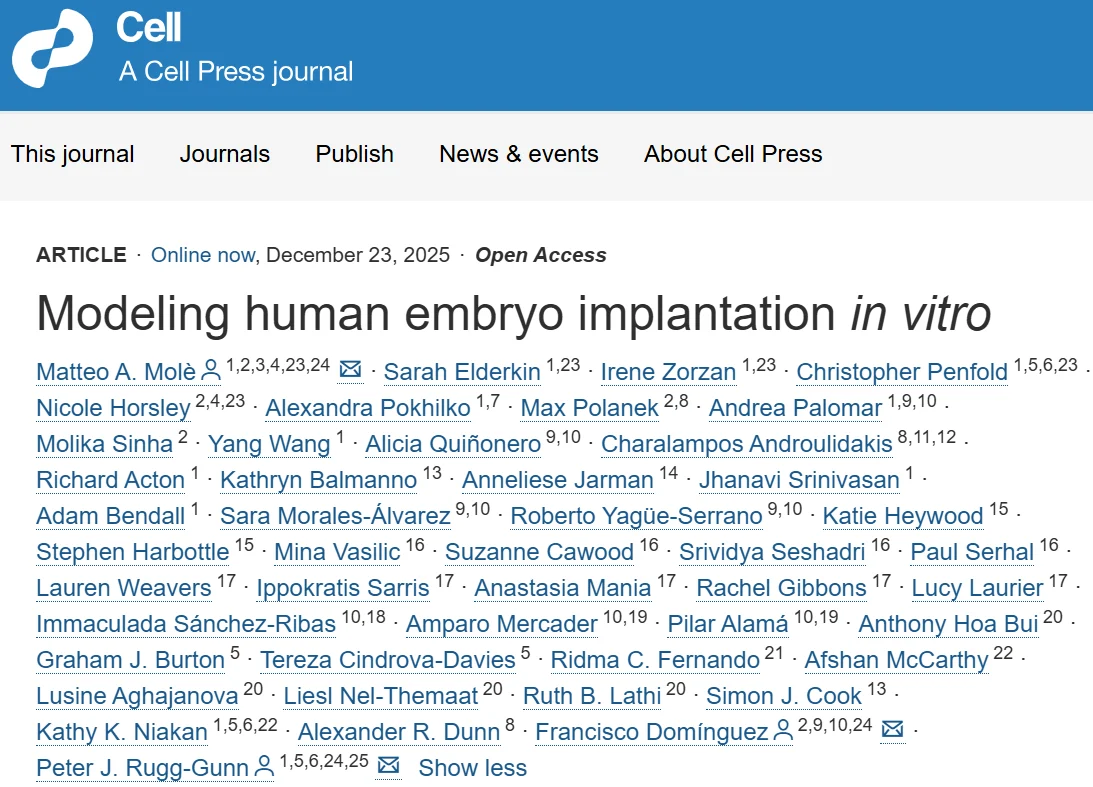Follow the Online now link
The image size is (1093, 787).
click(x=202, y=255)
